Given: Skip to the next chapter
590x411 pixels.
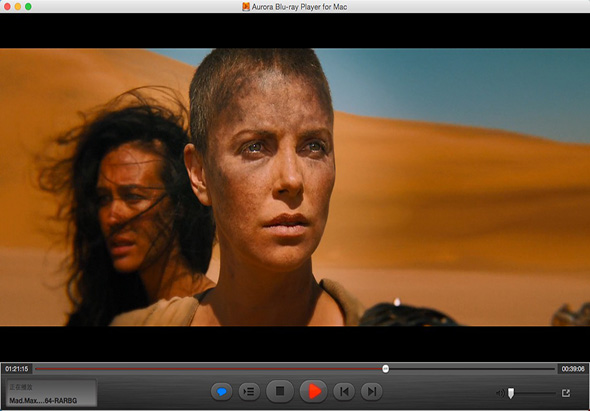Looking at the screenshot, I should (x=371, y=392).
